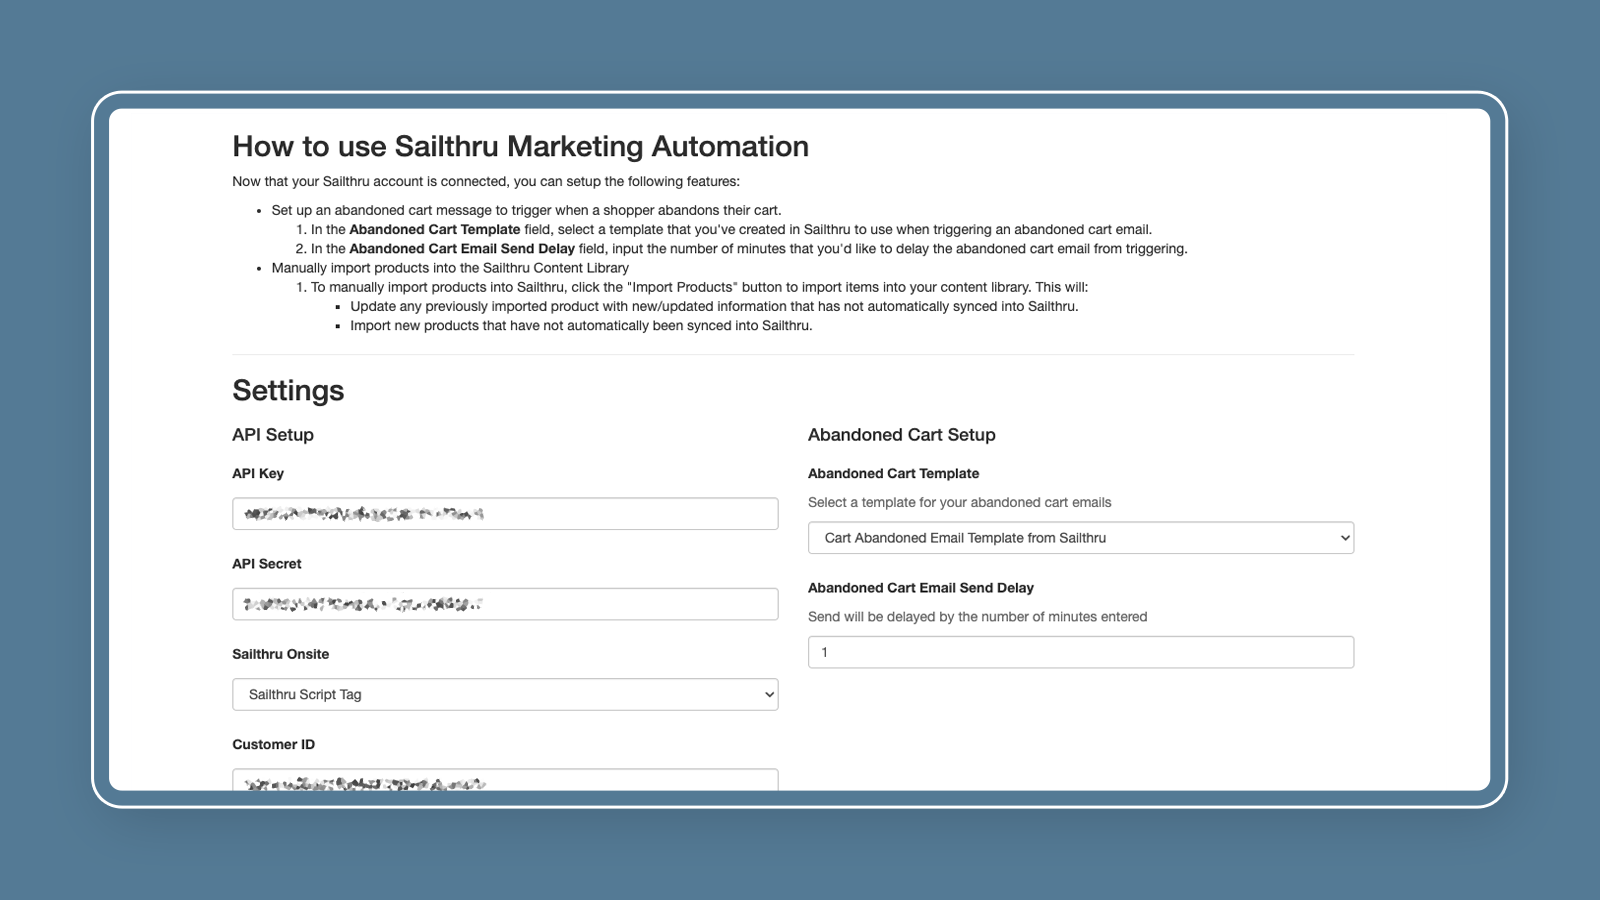Click the step 'input the number of minutes'
1600x900 pixels.
point(749,249)
